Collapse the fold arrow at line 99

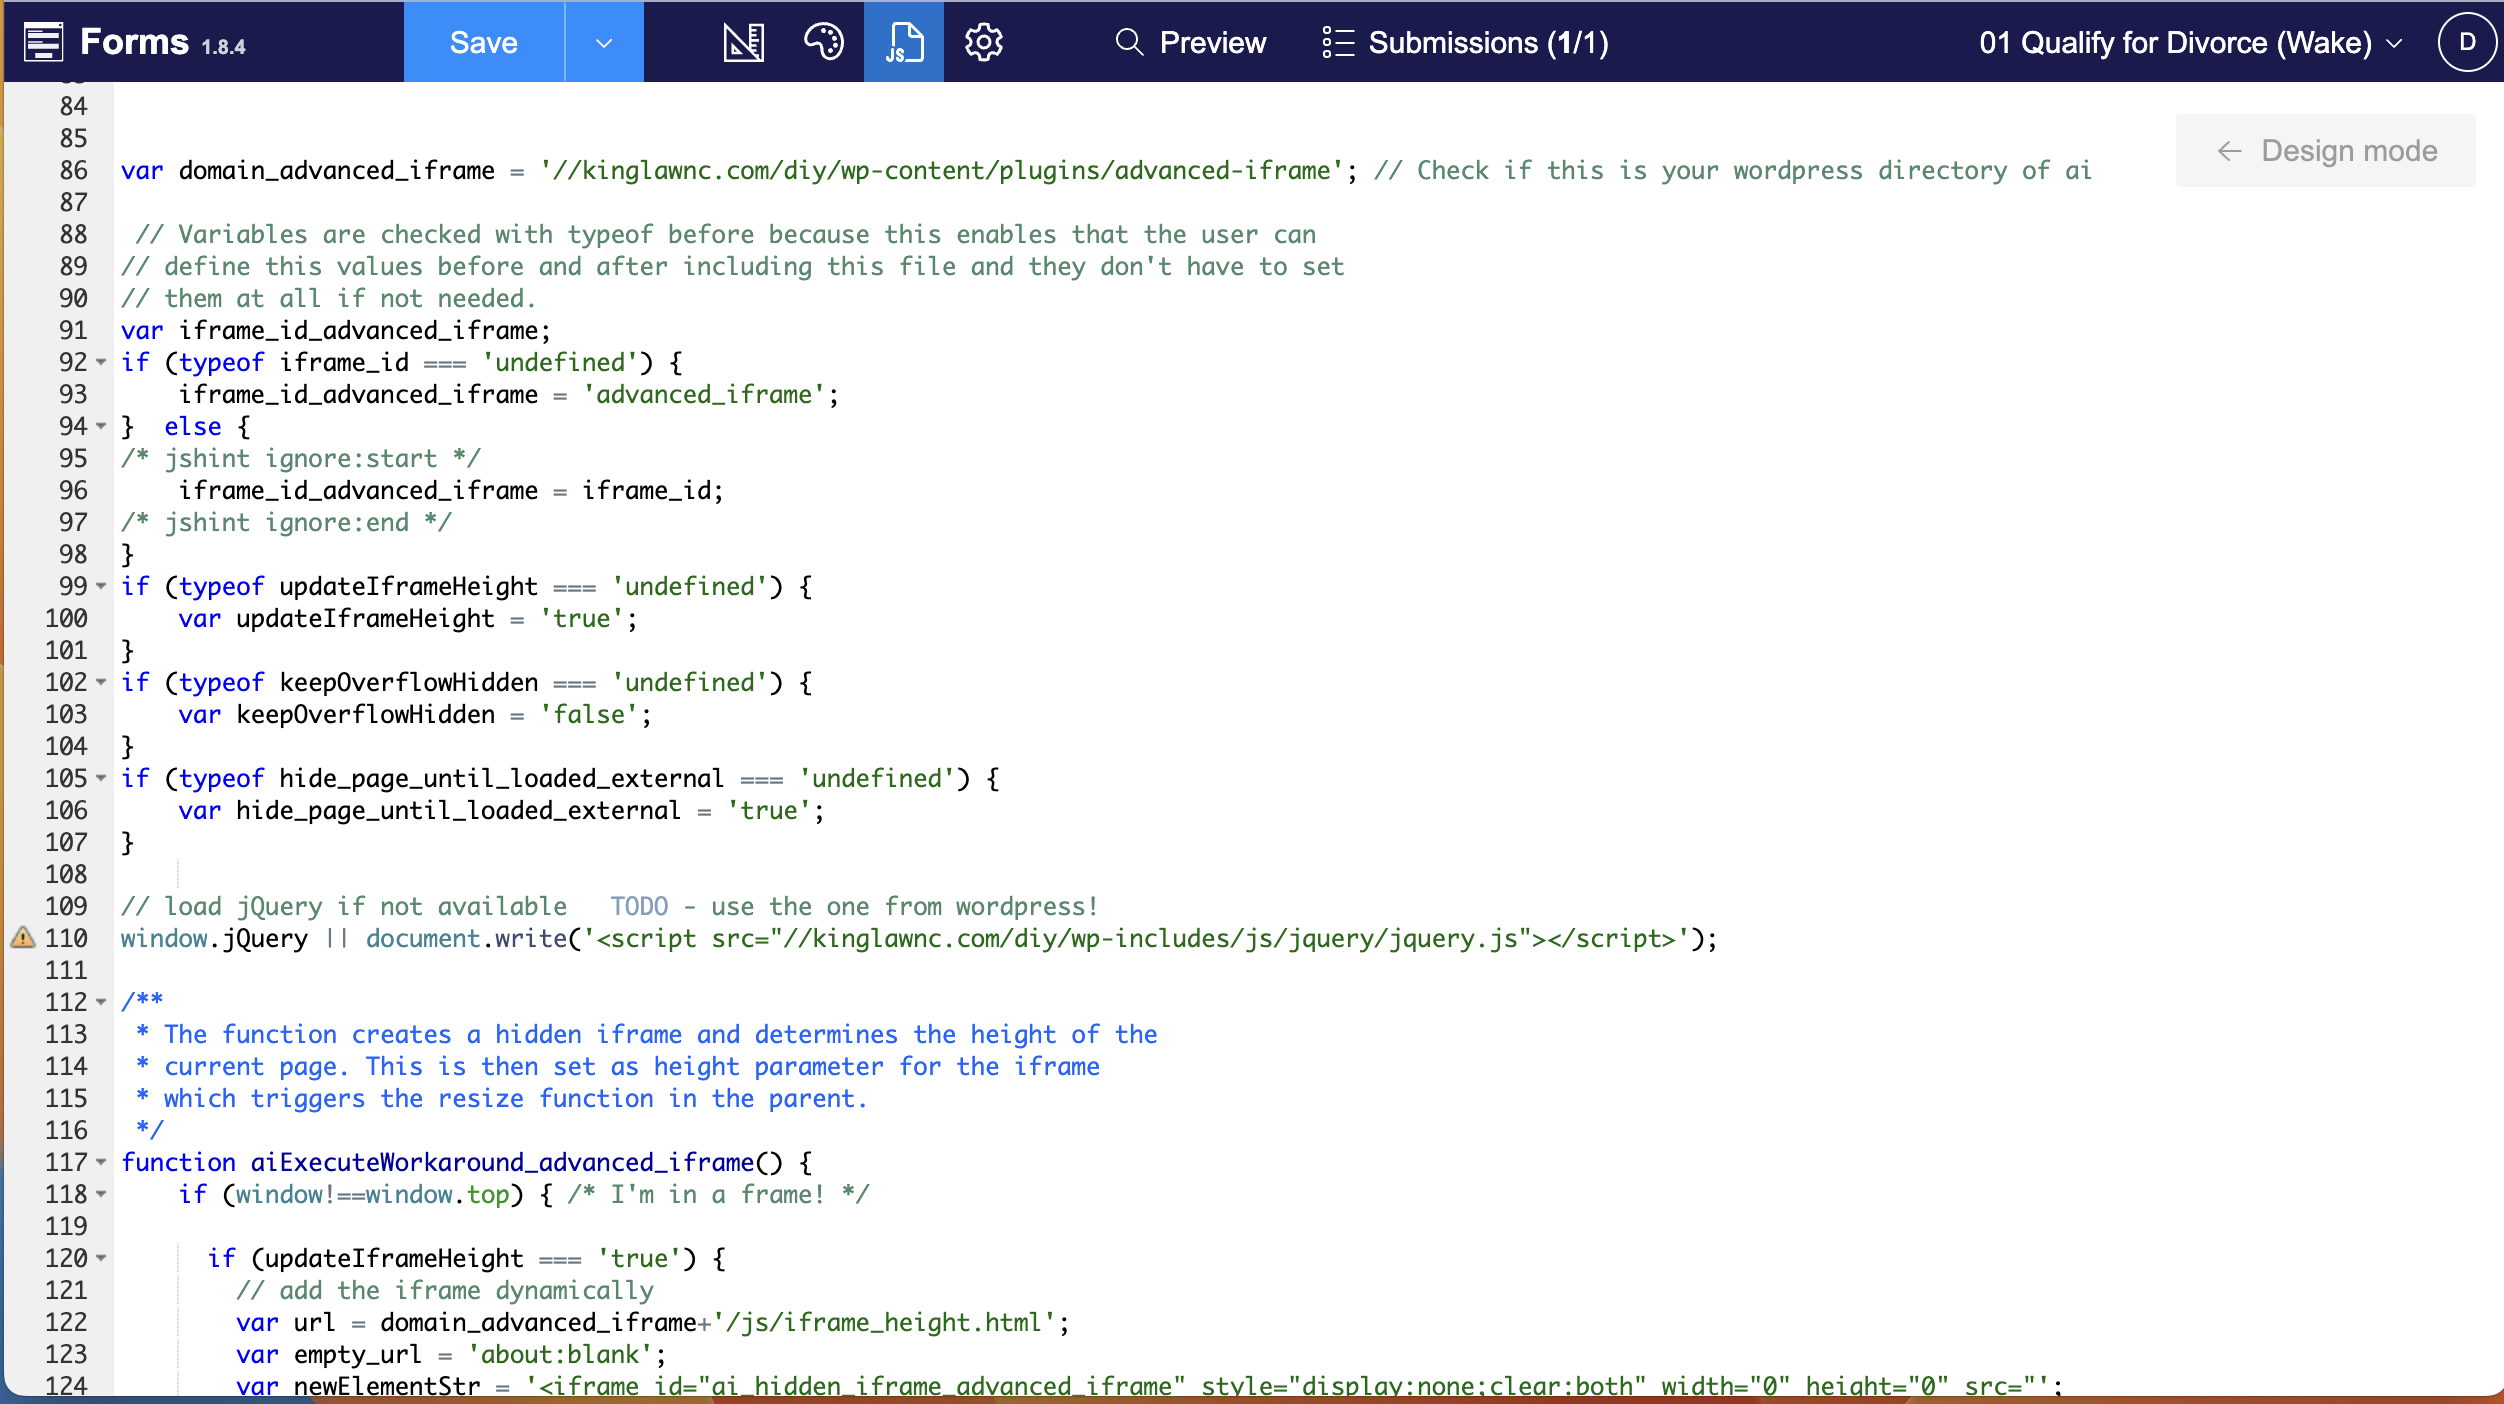click(x=101, y=586)
